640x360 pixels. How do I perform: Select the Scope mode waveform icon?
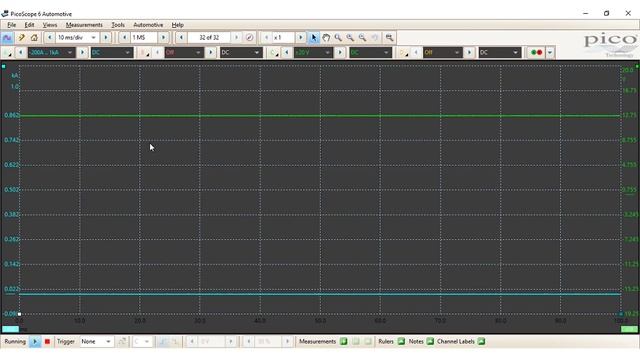click(7, 38)
